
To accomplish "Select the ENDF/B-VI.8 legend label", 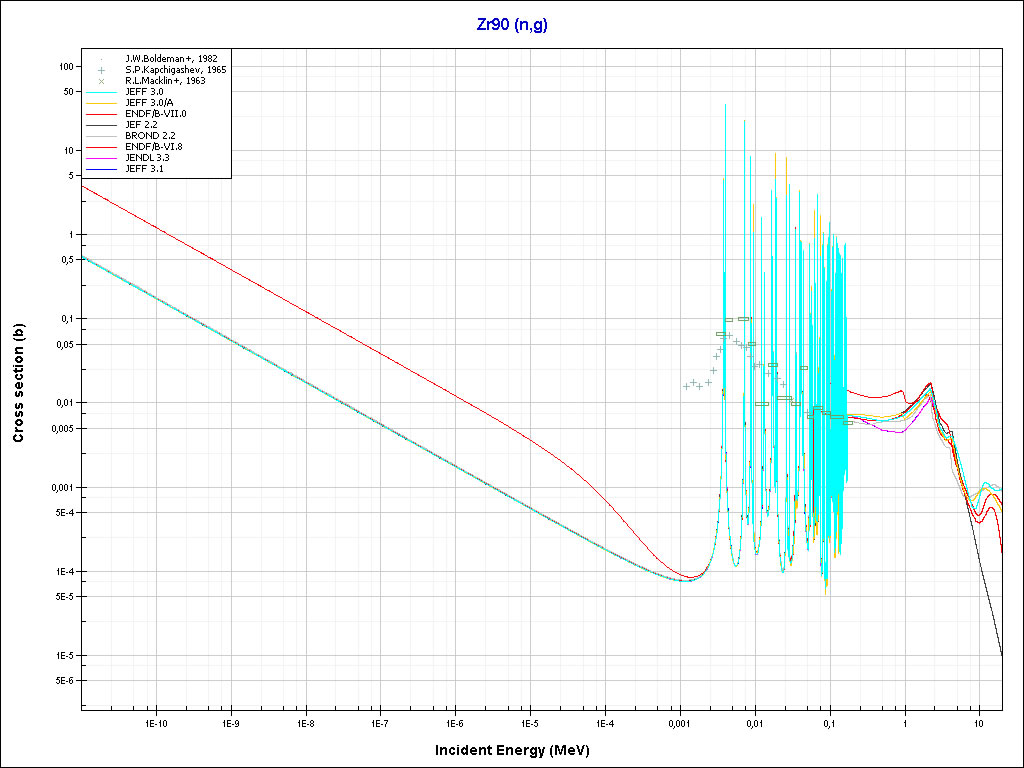I will (153, 147).
